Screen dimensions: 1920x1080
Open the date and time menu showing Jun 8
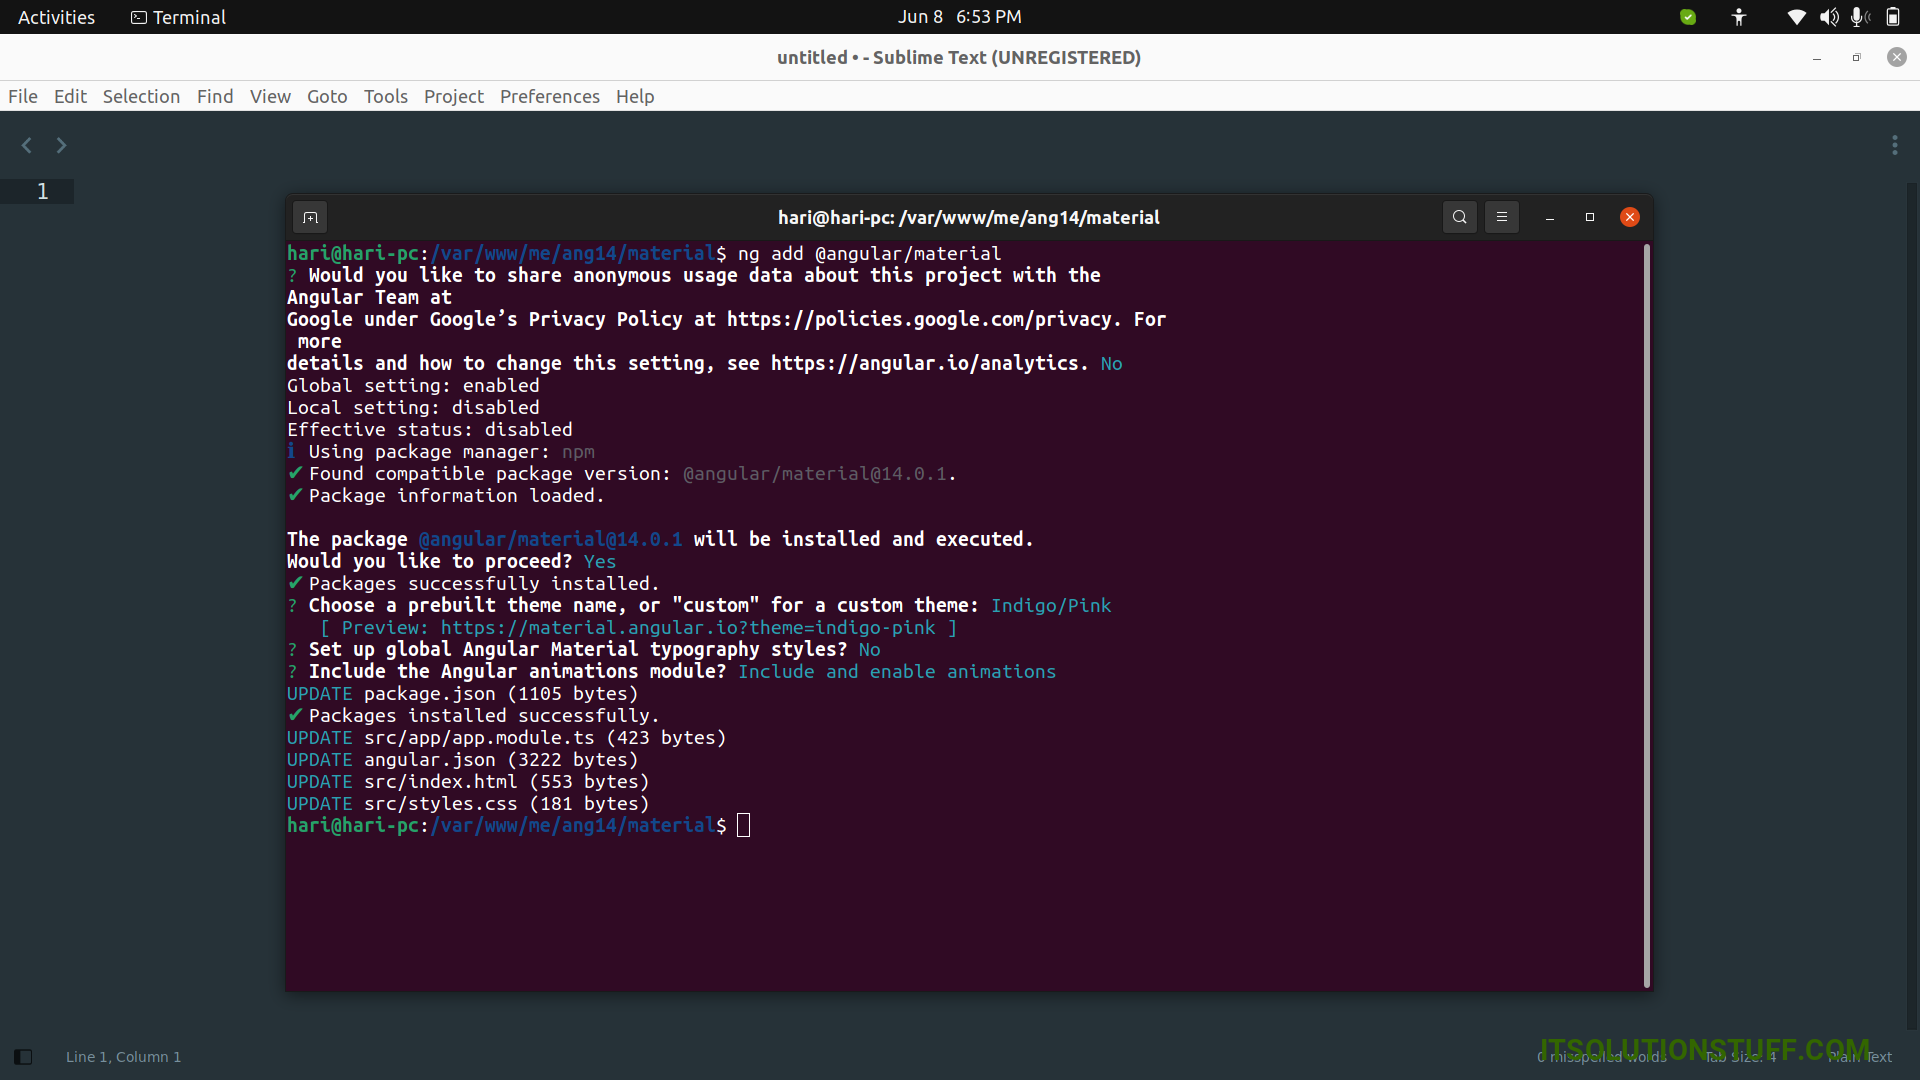coord(959,16)
